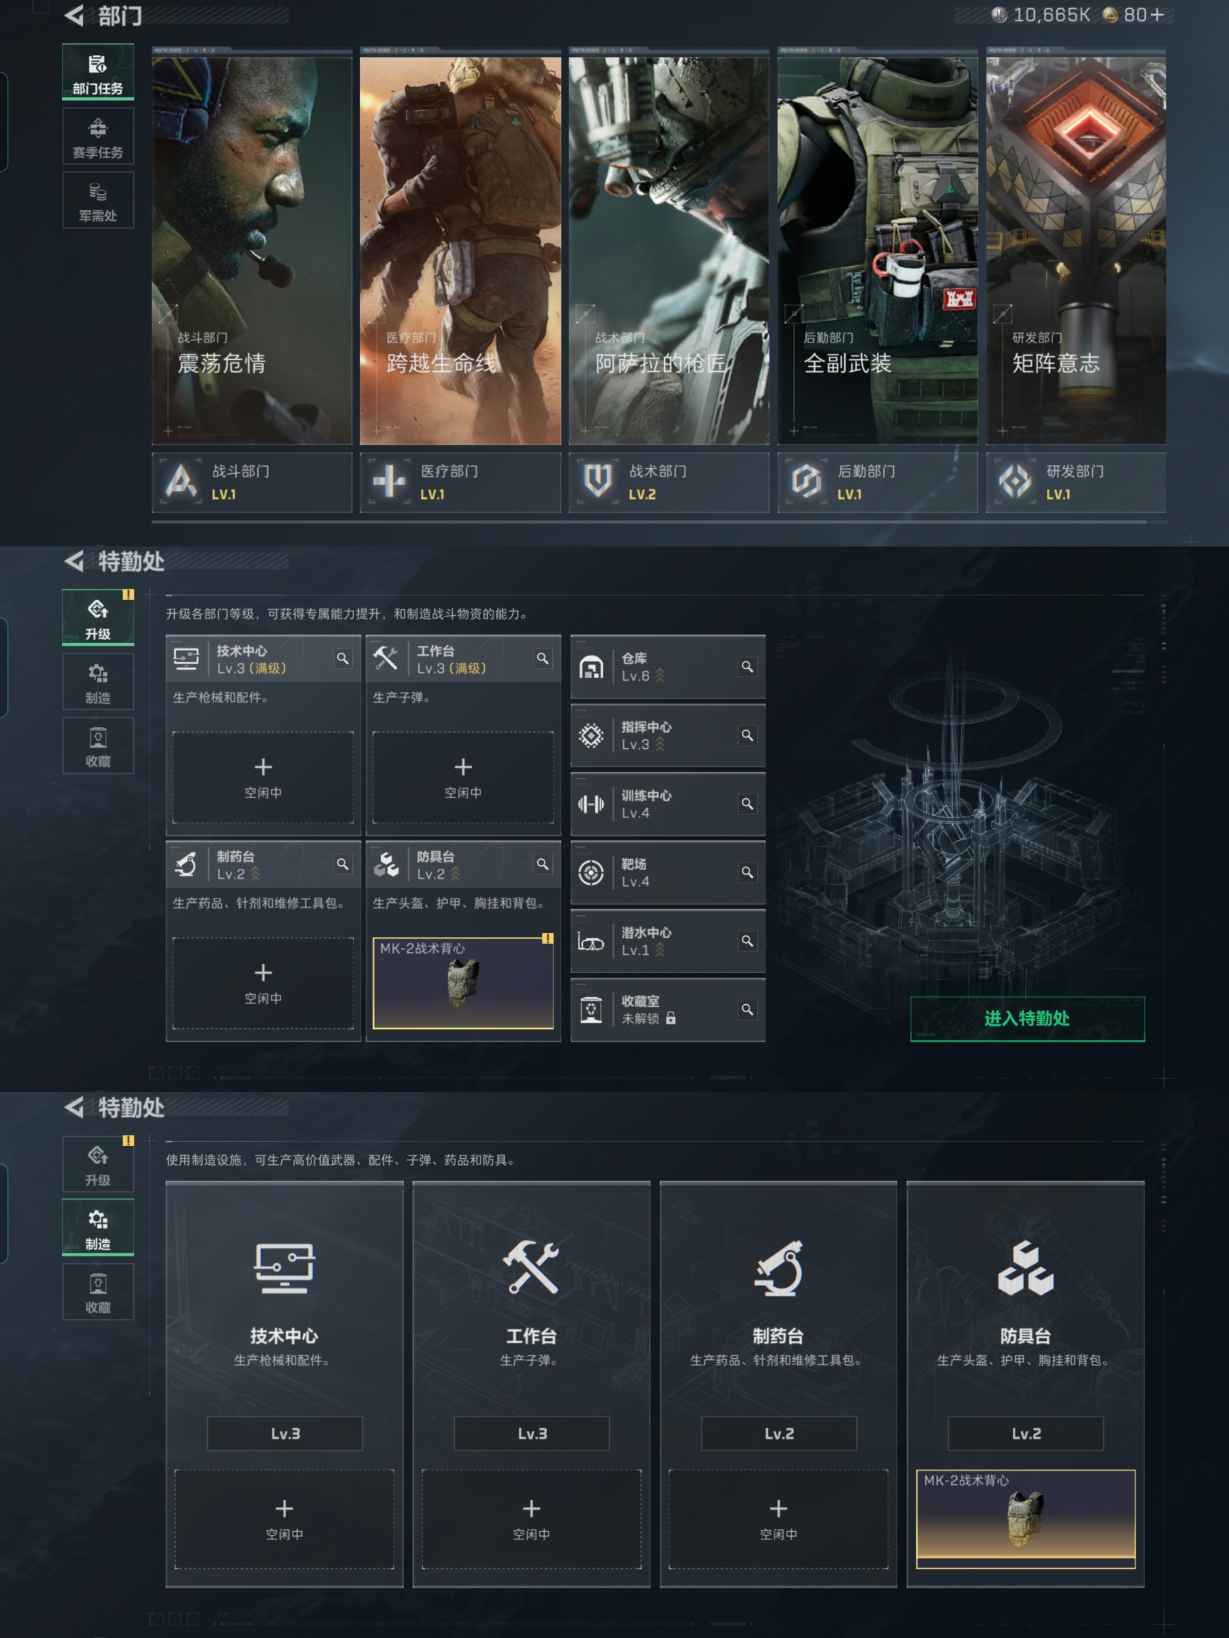Open the 制造 tab in lower 特勤处 sidebar
1229x1638 pixels.
[x=97, y=1228]
